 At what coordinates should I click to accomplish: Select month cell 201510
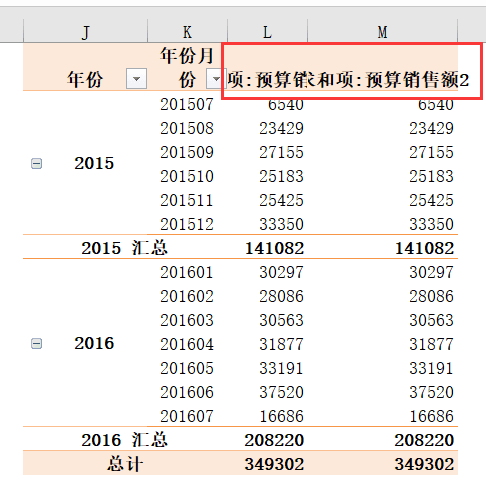[187, 176]
